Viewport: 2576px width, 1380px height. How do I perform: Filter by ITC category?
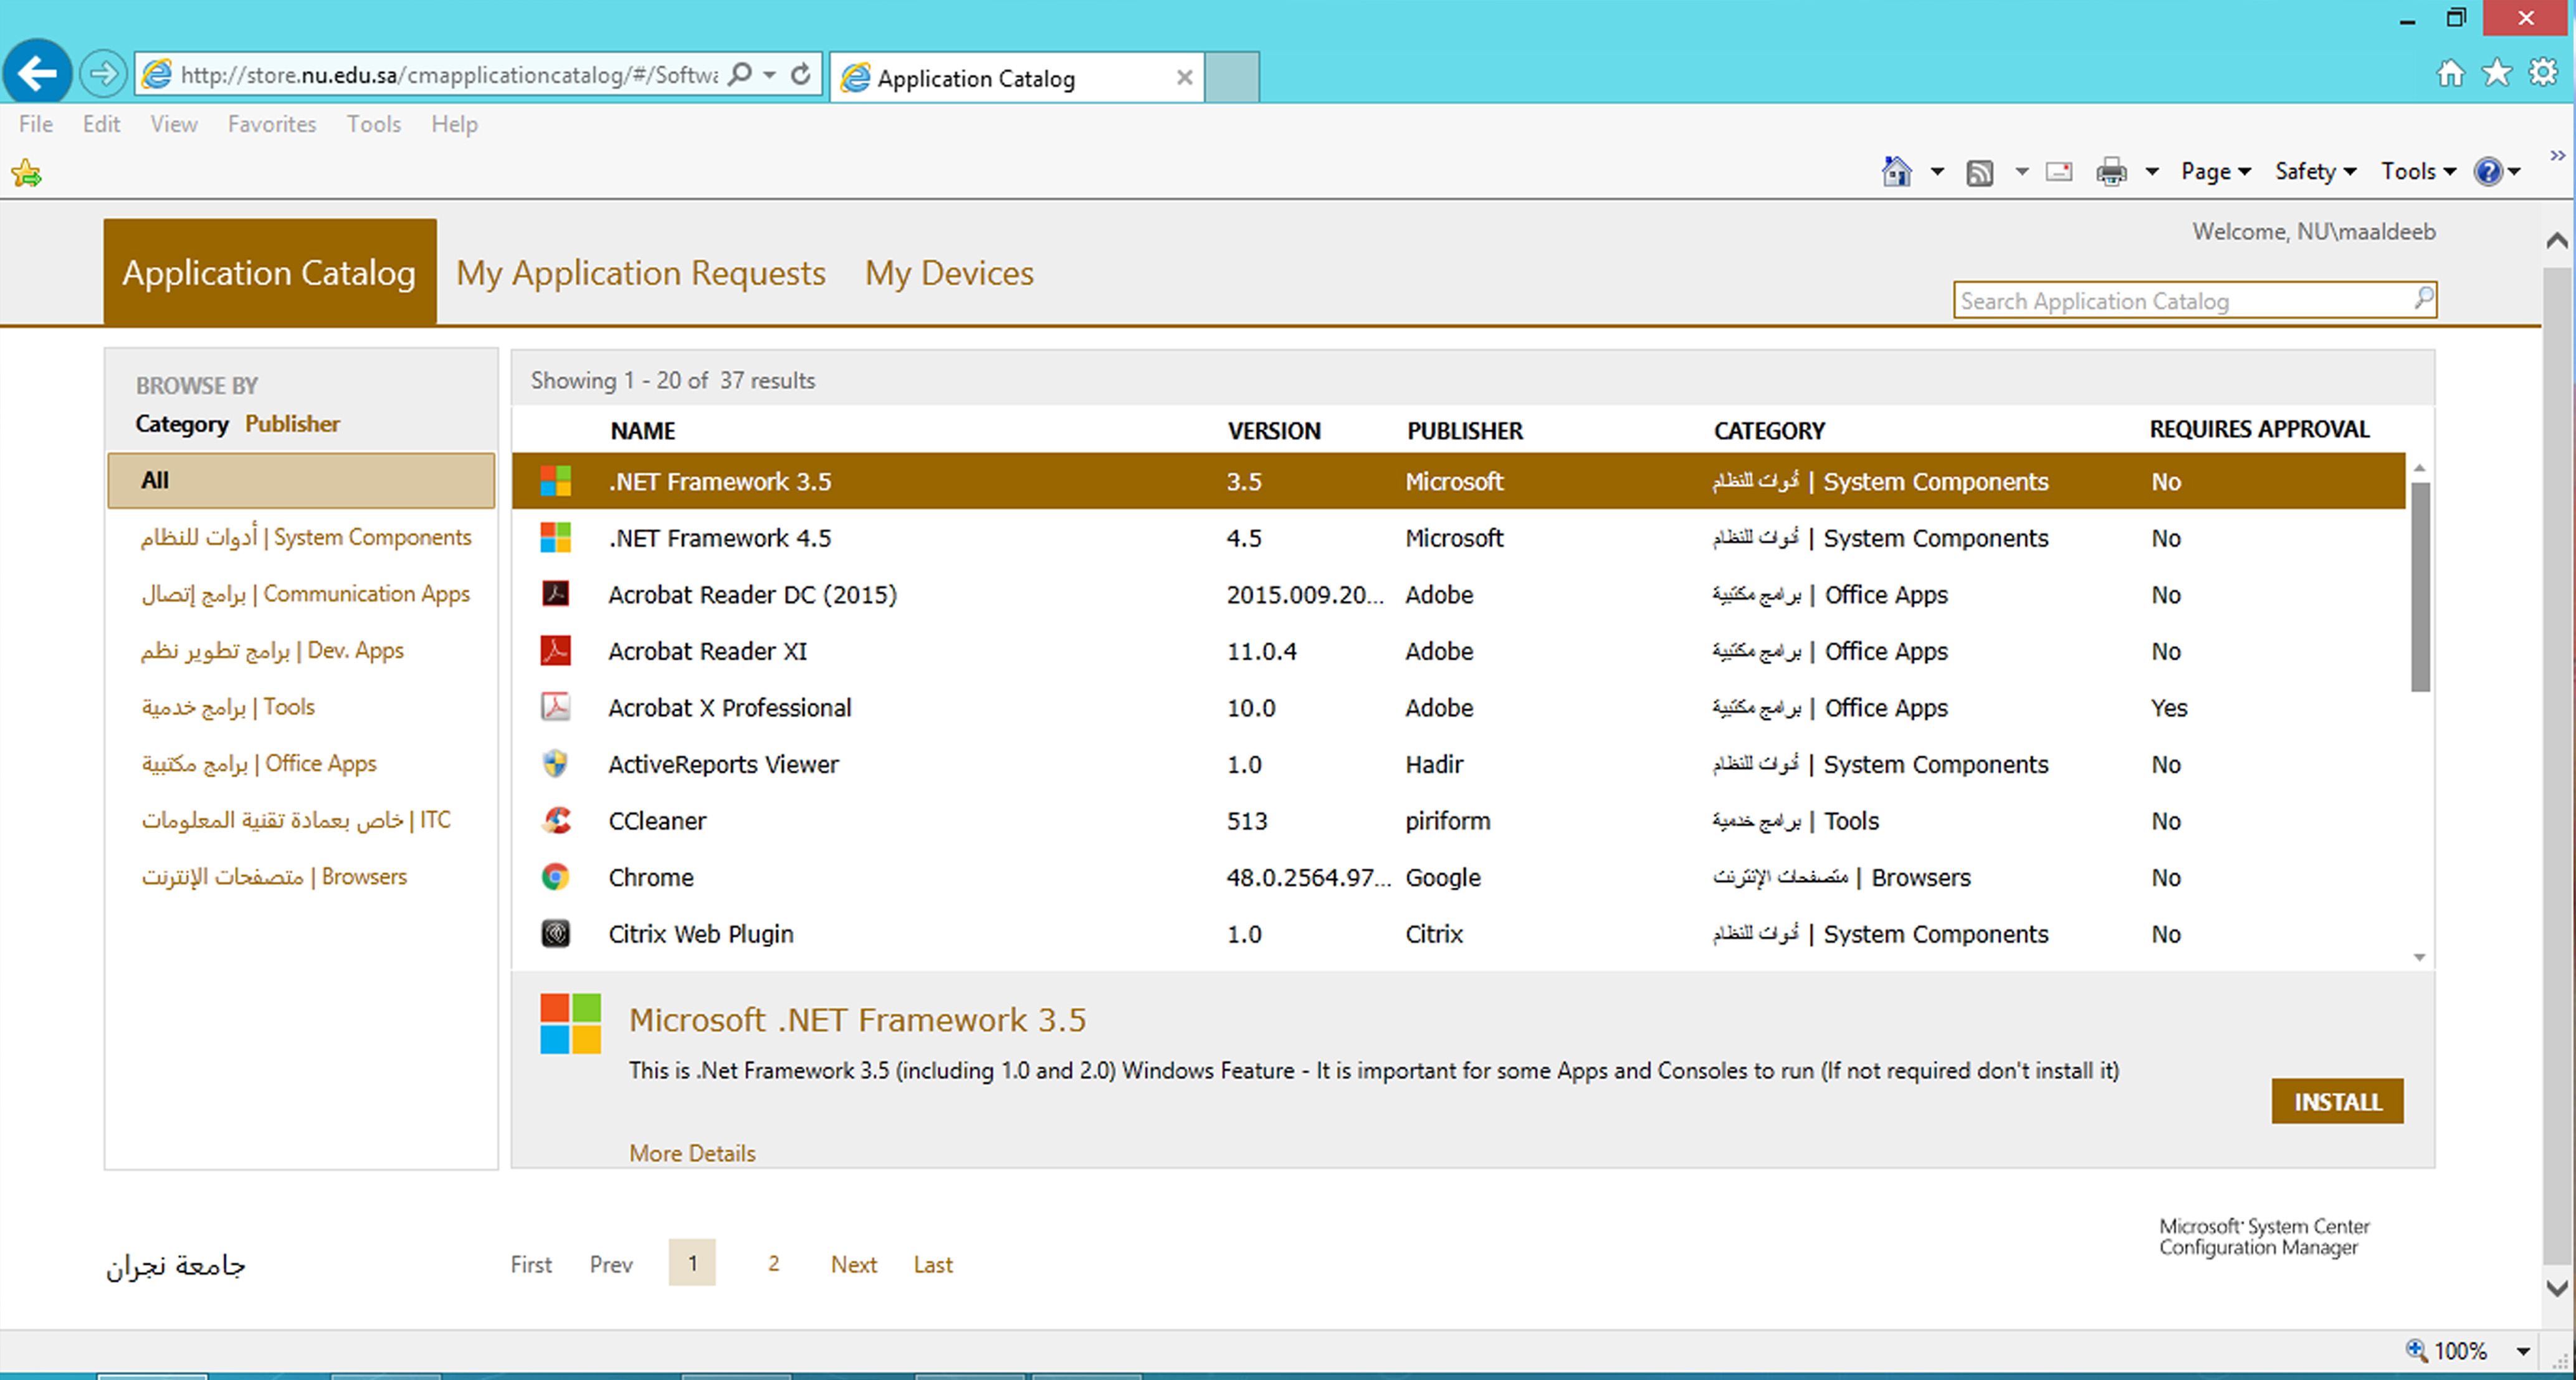[296, 820]
